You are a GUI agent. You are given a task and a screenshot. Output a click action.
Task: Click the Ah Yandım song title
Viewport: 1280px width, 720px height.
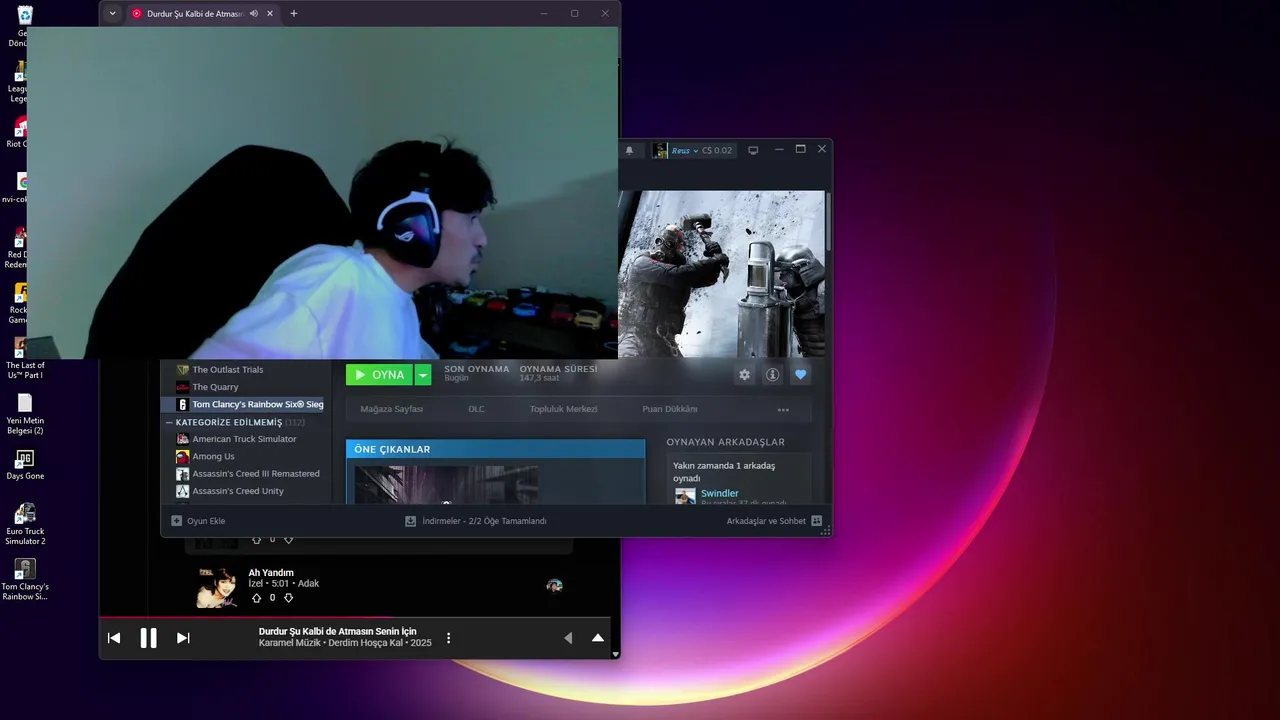[x=271, y=573]
